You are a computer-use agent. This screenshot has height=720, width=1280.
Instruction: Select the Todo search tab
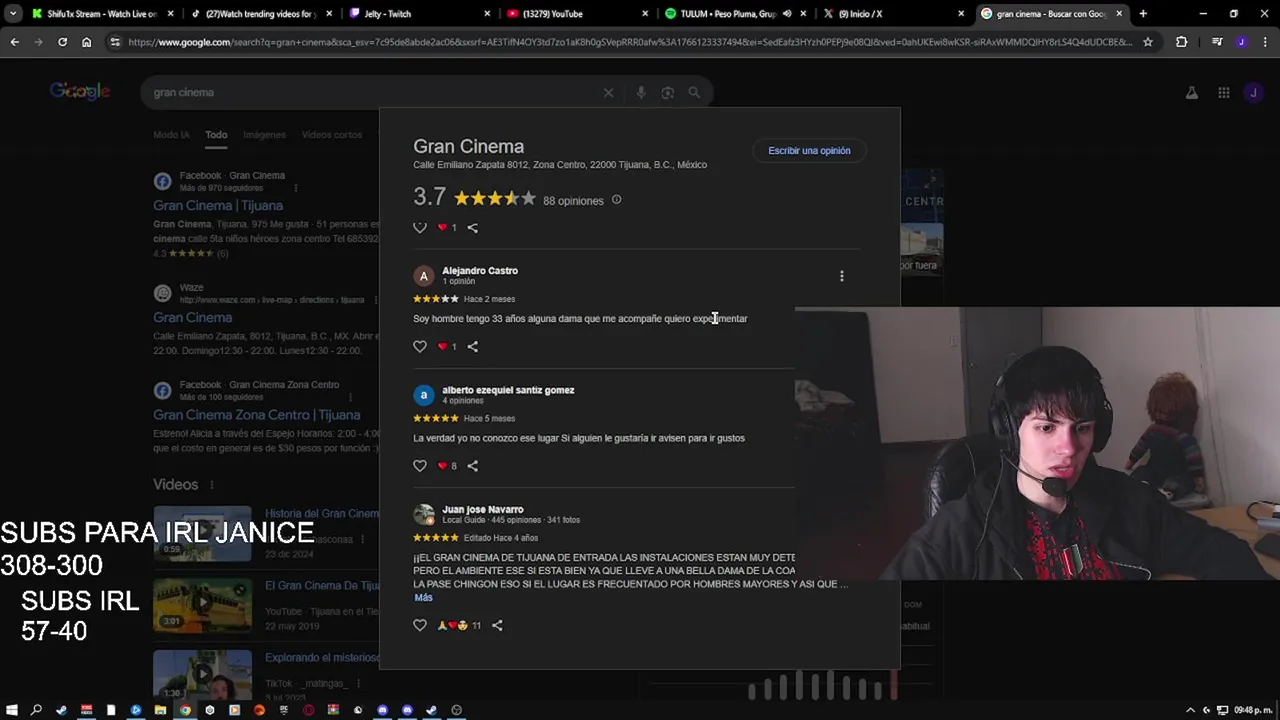click(x=216, y=135)
